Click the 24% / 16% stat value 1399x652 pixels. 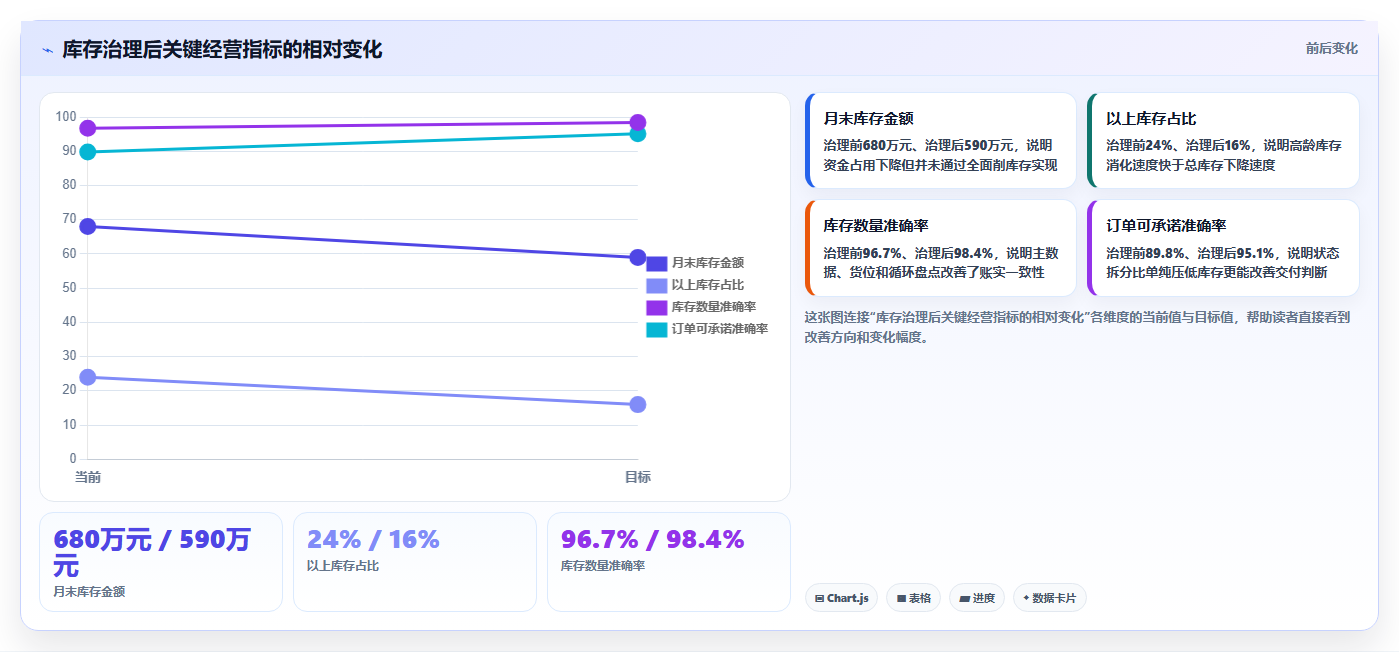[373, 540]
